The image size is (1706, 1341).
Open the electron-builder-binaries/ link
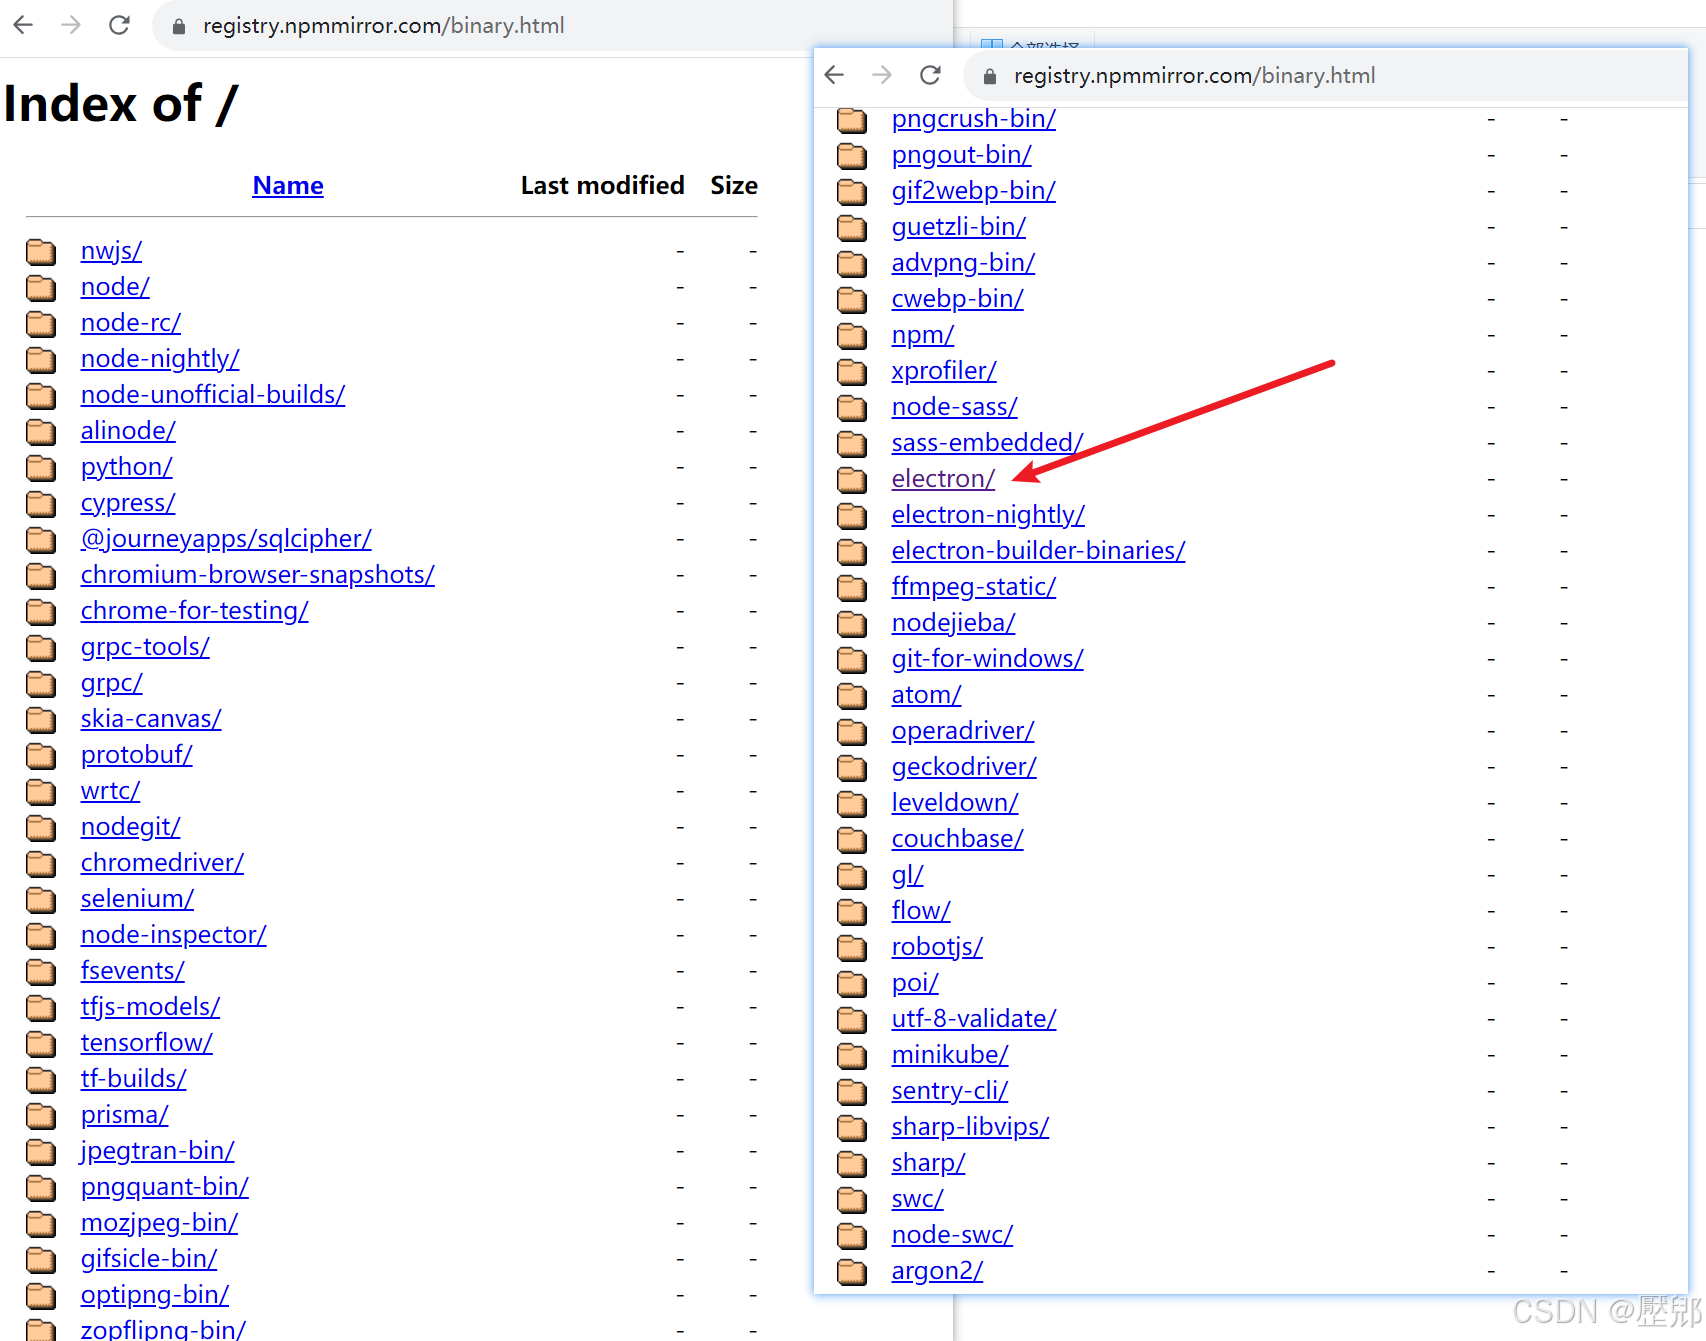(1039, 551)
